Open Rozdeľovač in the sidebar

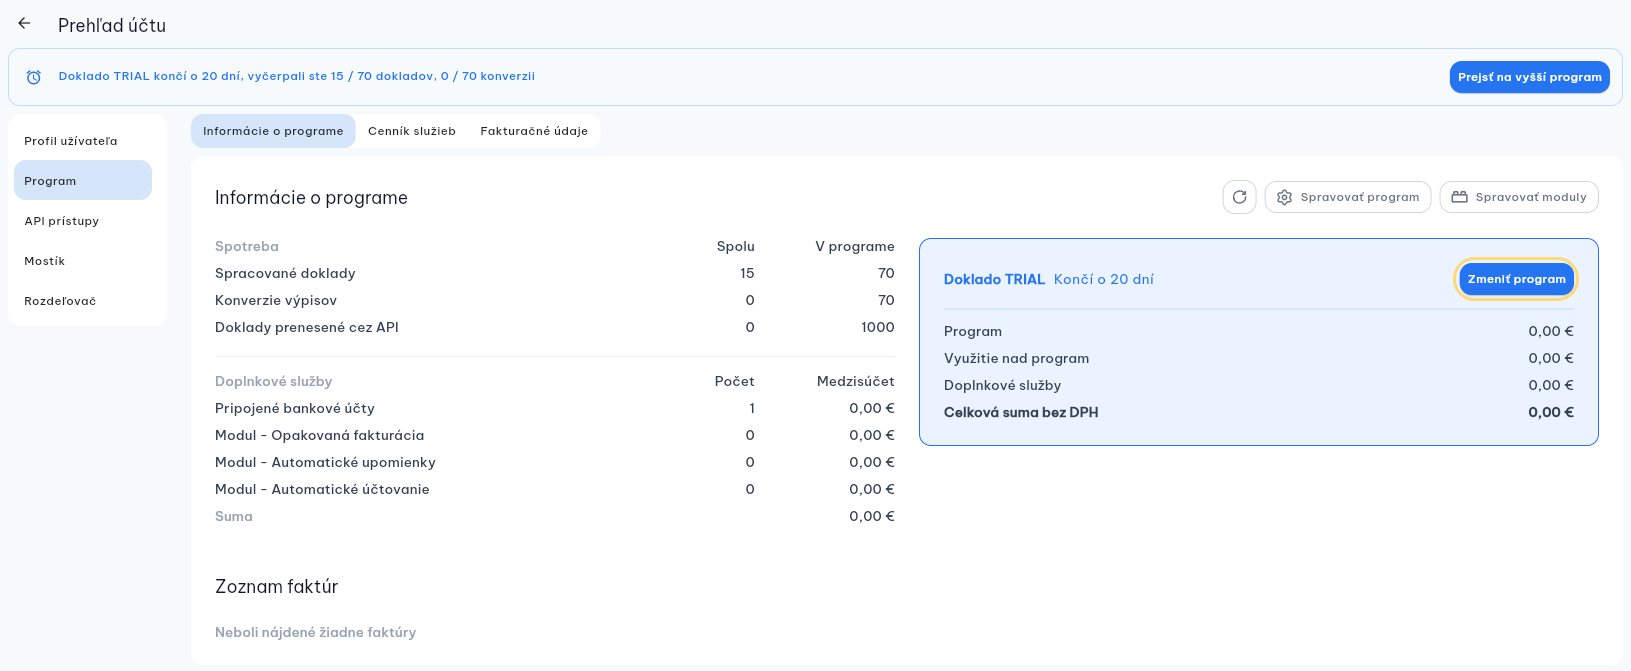(x=83, y=301)
